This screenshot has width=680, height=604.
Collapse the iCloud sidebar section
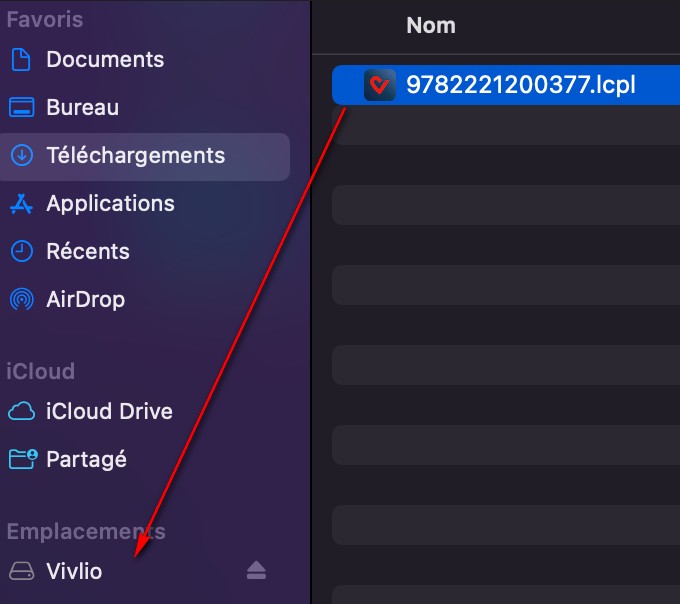pyautogui.click(x=40, y=371)
